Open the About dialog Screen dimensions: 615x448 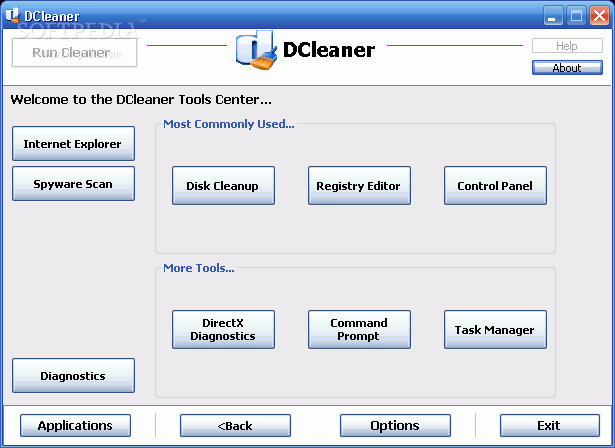coord(567,67)
